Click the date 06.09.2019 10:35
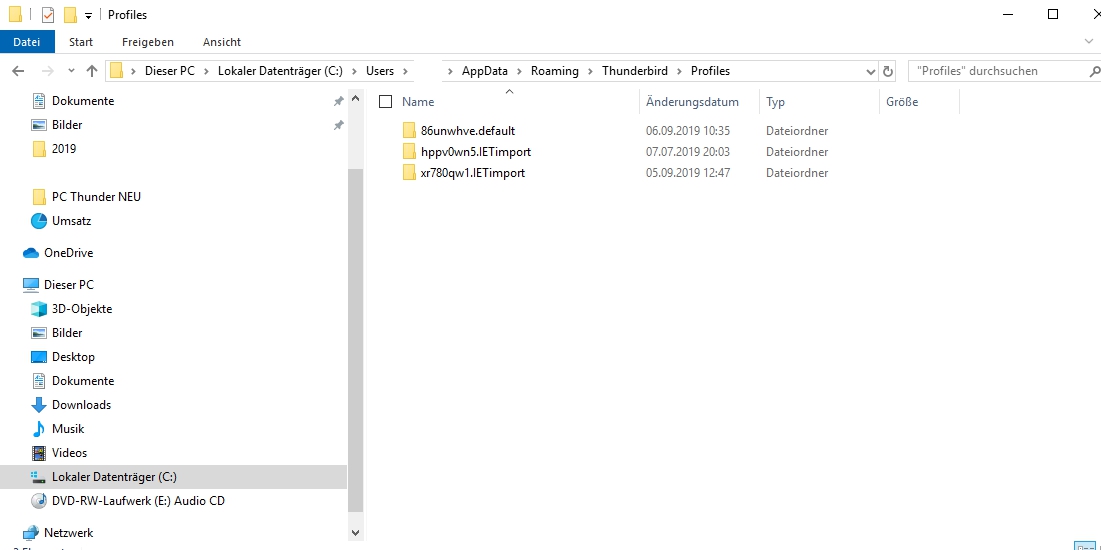The image size is (1101, 550). [688, 131]
